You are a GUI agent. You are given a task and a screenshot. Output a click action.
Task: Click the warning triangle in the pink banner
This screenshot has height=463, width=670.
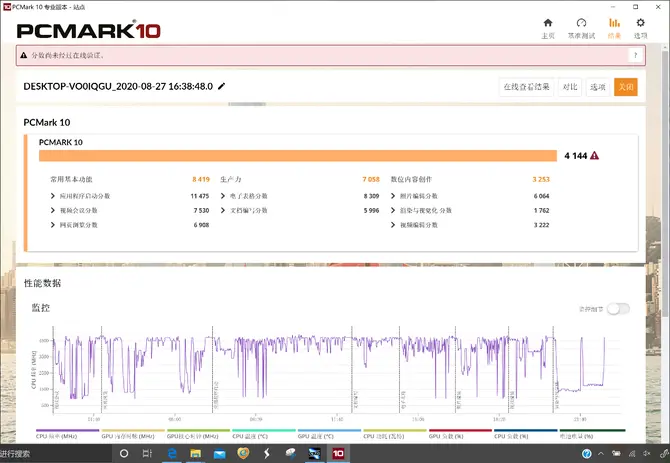click(24, 55)
